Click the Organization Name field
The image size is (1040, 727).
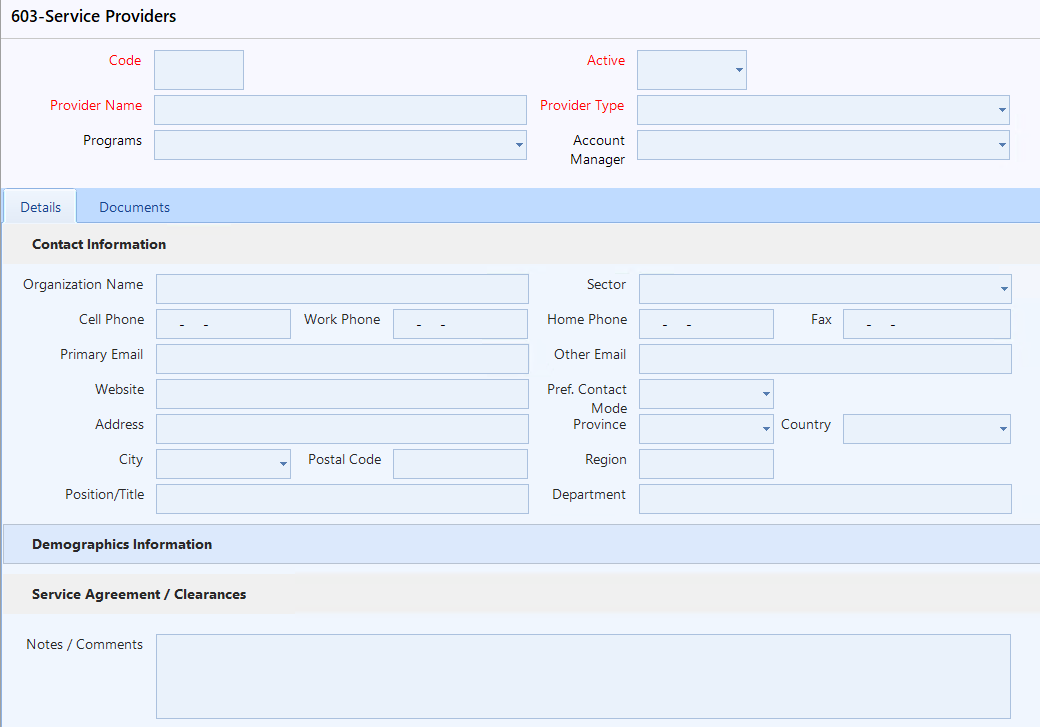342,289
